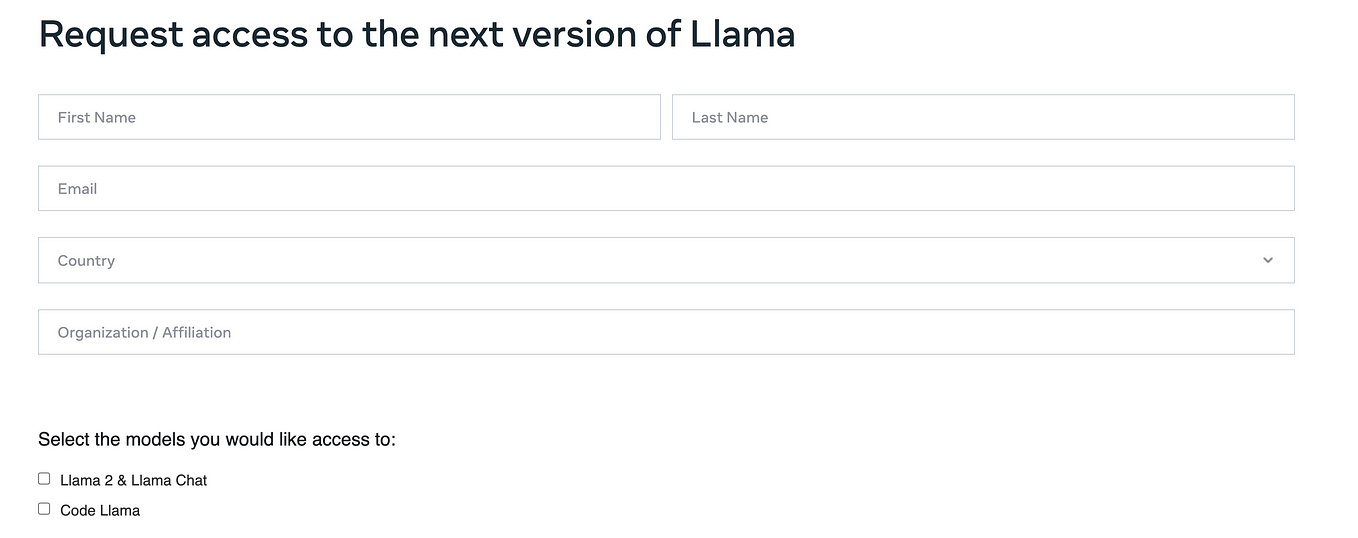Click the 'Country' placeholder text
Screen dimensions: 1358x538
click(x=86, y=260)
